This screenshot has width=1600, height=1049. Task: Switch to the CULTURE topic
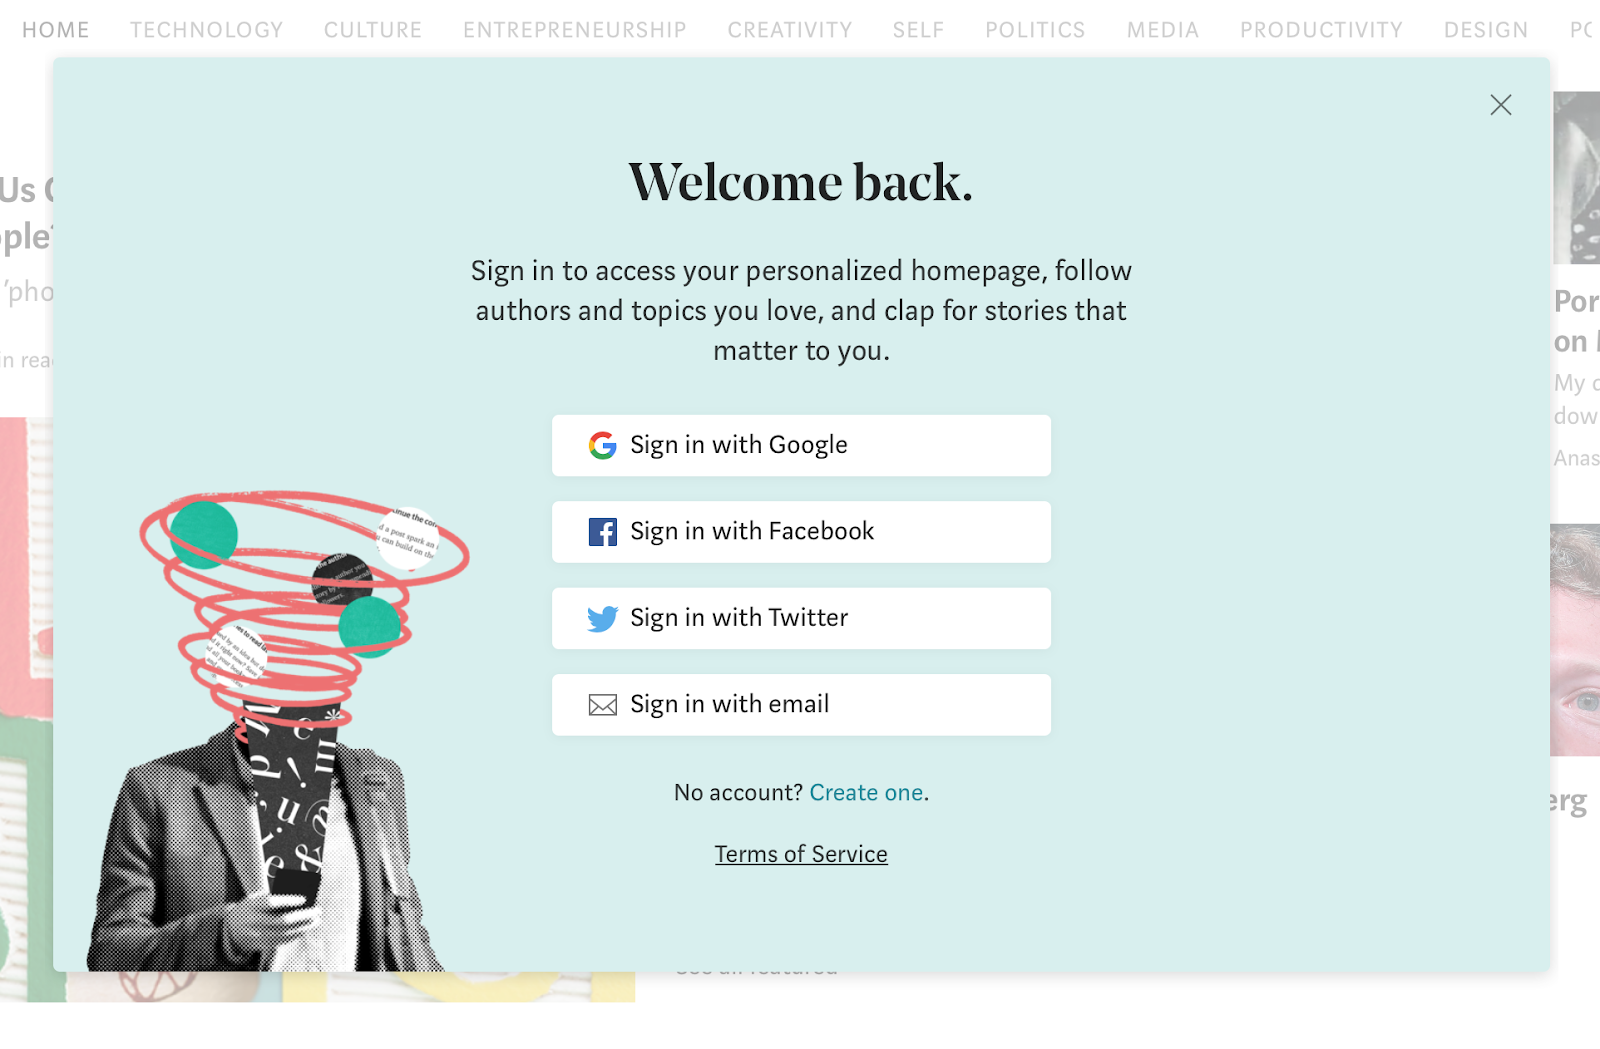[x=373, y=30]
